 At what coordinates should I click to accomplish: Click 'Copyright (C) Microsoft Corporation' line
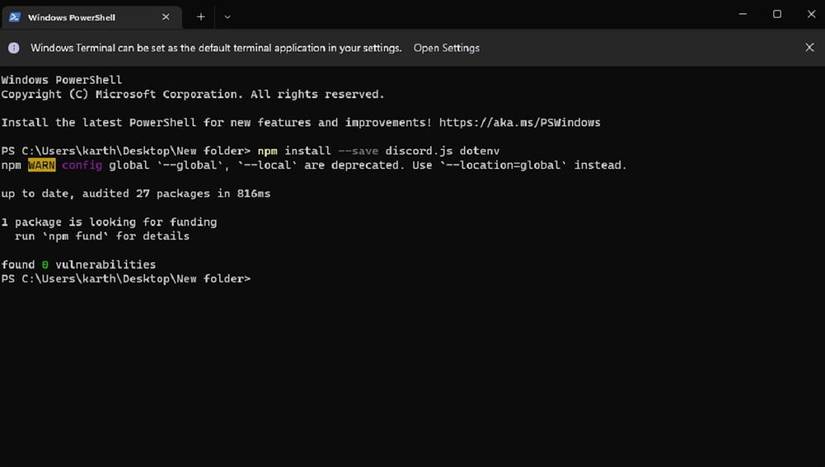pyautogui.click(x=193, y=94)
